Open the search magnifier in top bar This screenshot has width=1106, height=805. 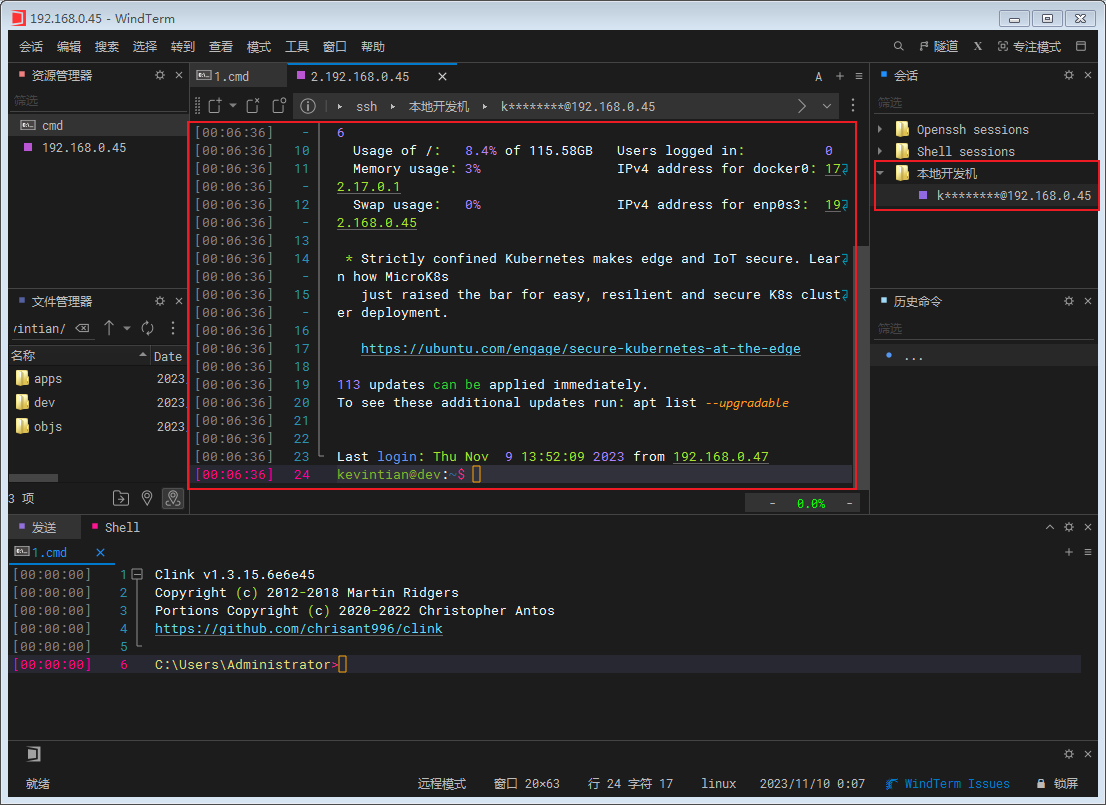pos(898,47)
